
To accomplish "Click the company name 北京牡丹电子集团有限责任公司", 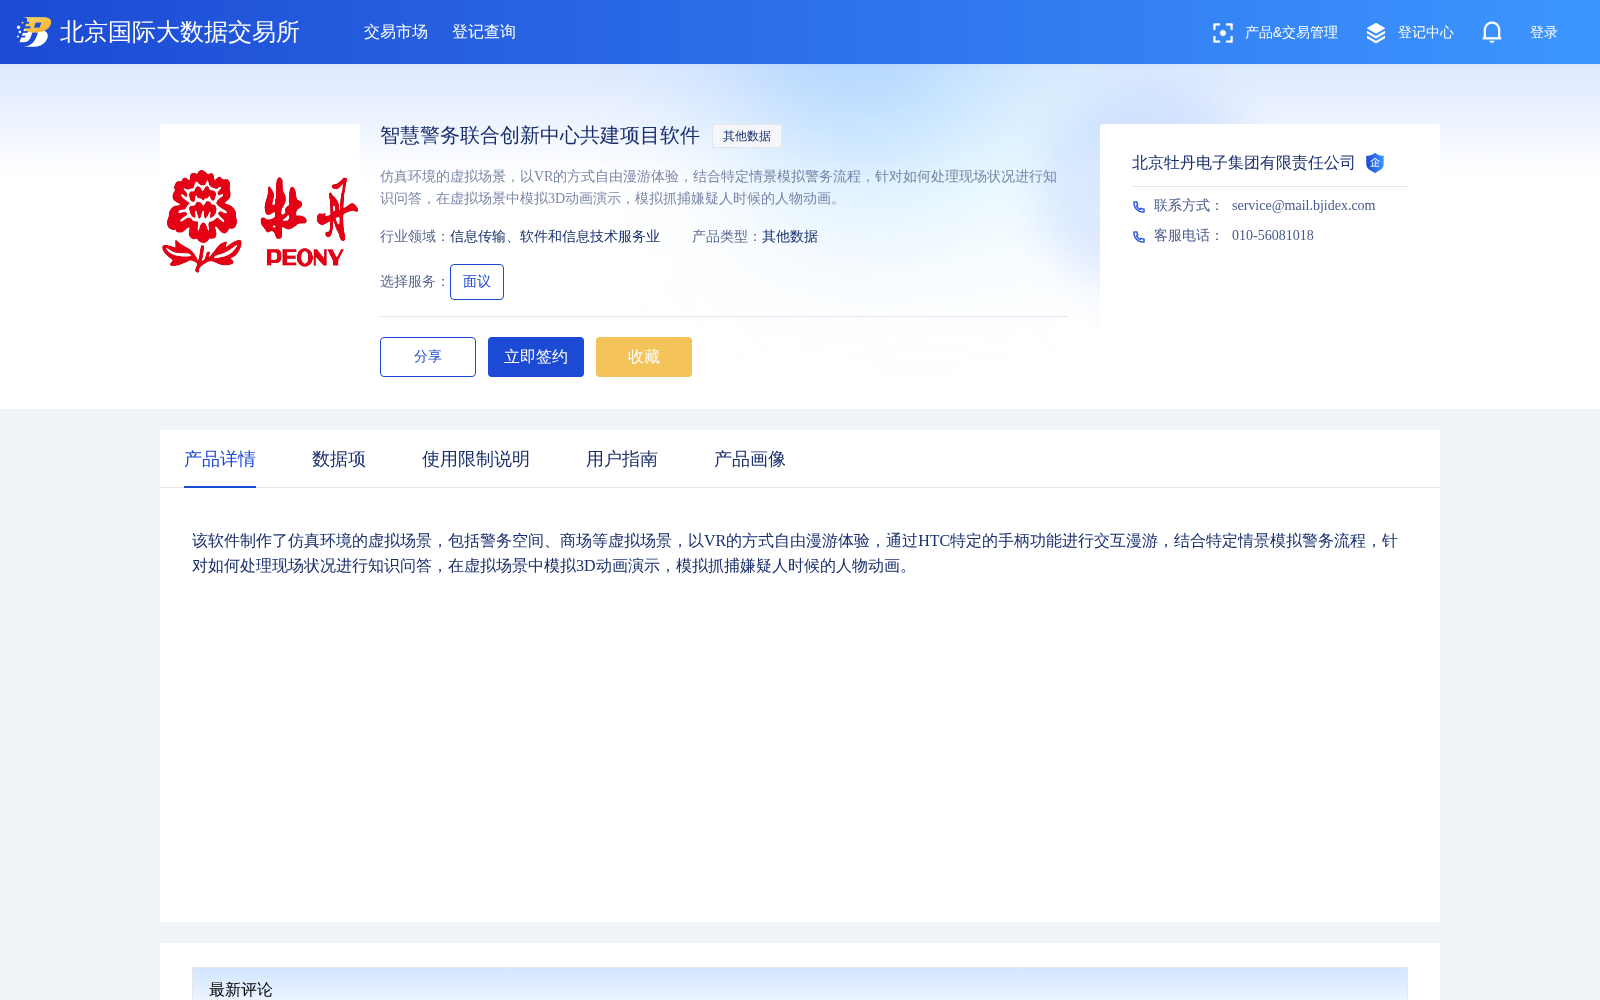I will coord(1243,163).
